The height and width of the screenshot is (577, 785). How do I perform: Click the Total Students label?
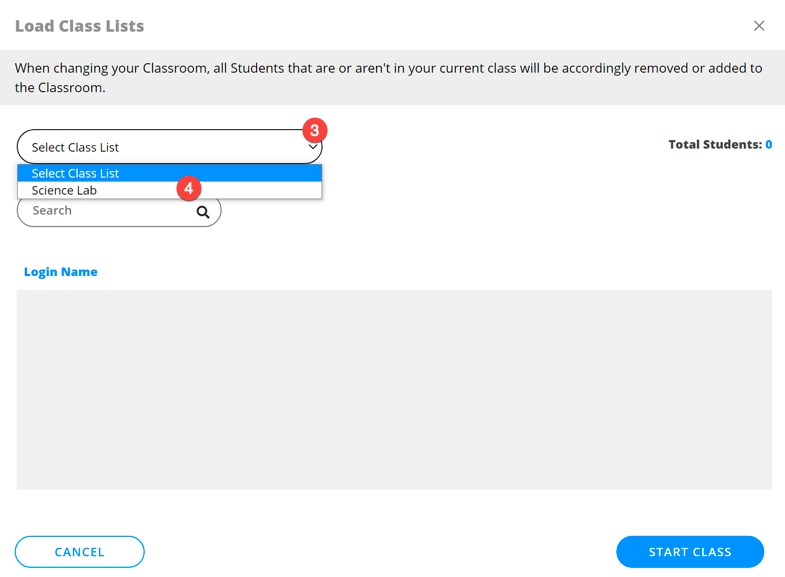click(714, 145)
